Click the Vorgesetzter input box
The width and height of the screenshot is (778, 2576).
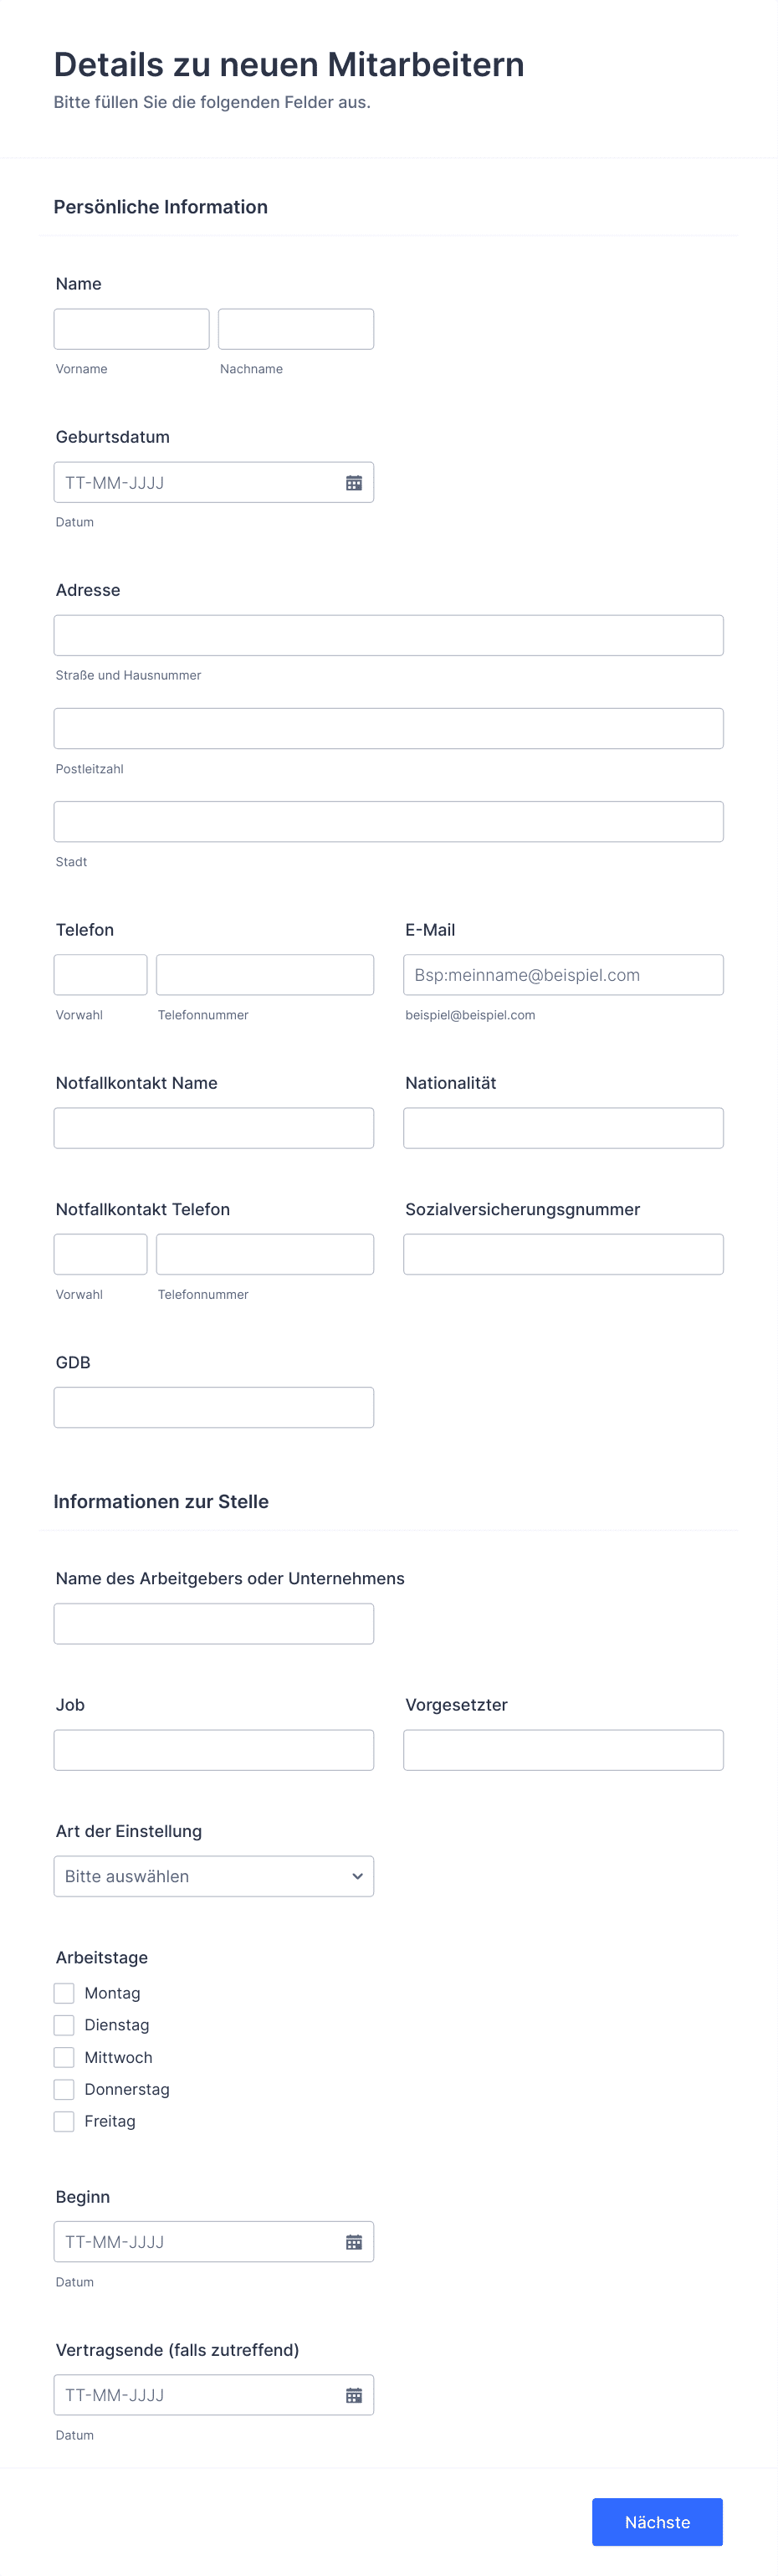(x=563, y=1749)
